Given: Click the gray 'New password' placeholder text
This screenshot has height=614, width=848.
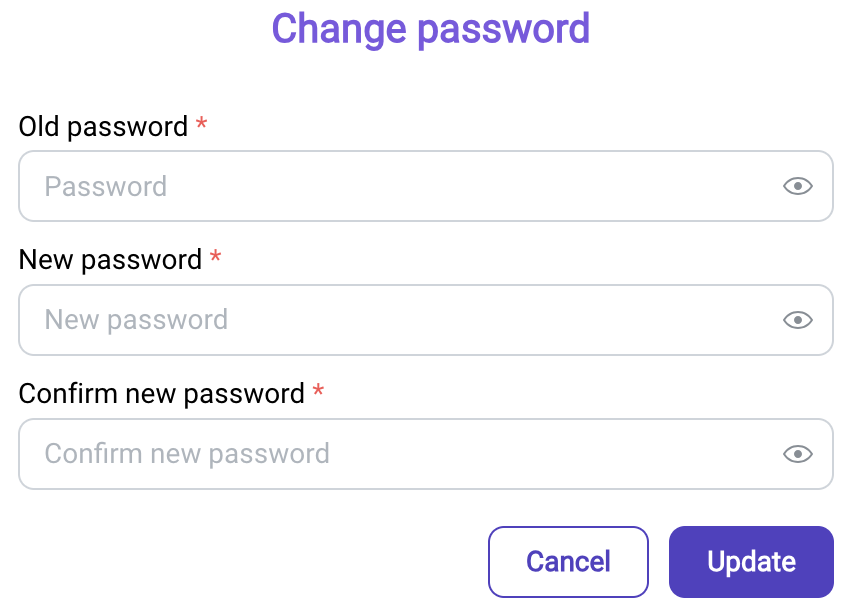Looking at the screenshot, I should pyautogui.click(x=136, y=320).
